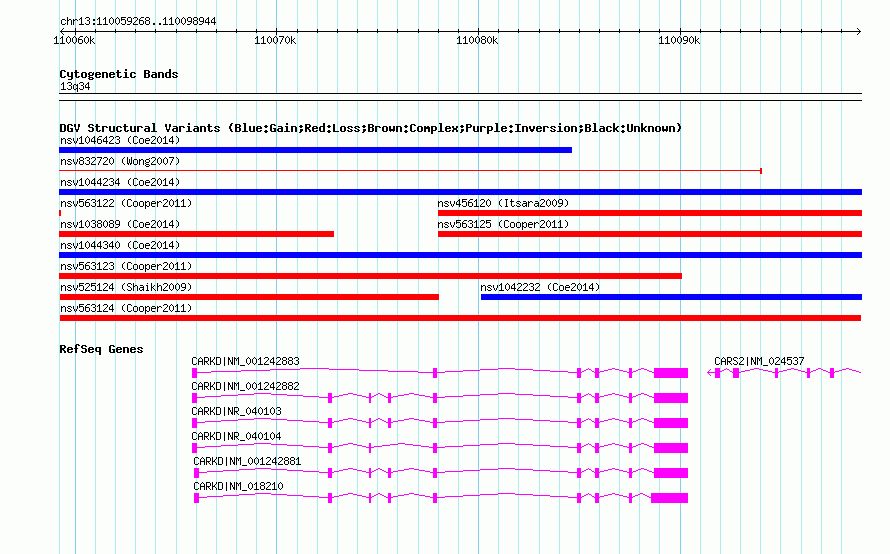The image size is (890, 554).
Task: Select the red bar under nsv563124
Action: (x=460, y=318)
